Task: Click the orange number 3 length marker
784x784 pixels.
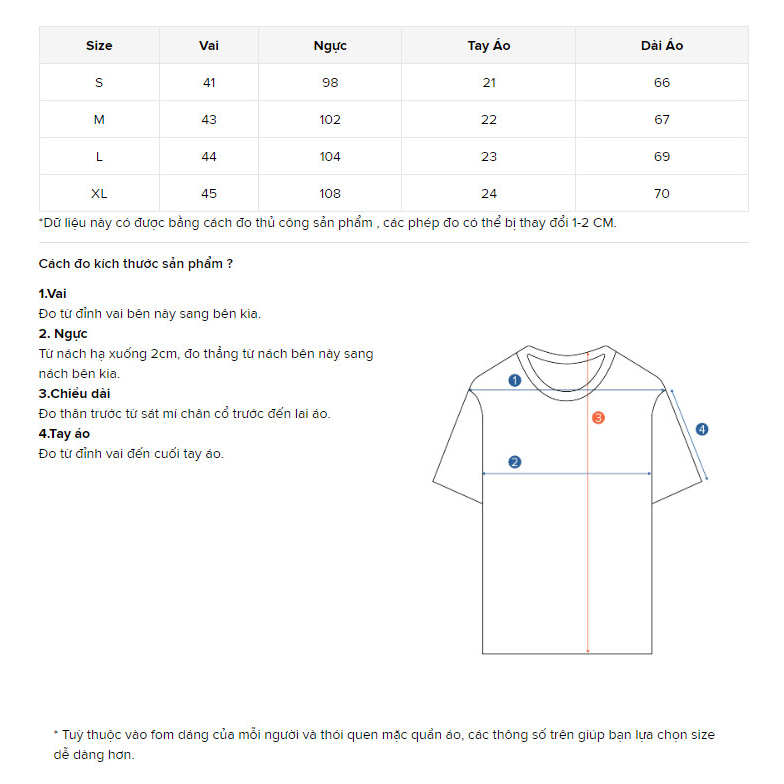Action: (x=598, y=417)
